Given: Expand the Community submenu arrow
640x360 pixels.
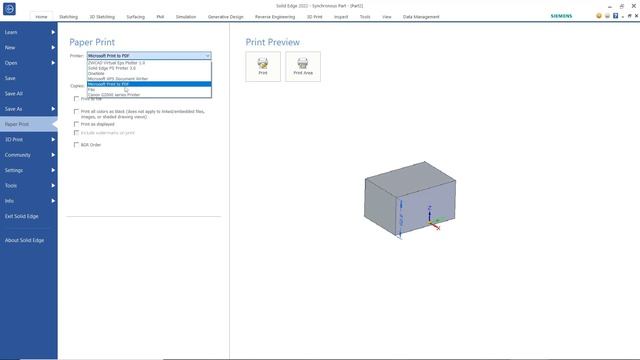Looking at the screenshot, I should click(53, 155).
